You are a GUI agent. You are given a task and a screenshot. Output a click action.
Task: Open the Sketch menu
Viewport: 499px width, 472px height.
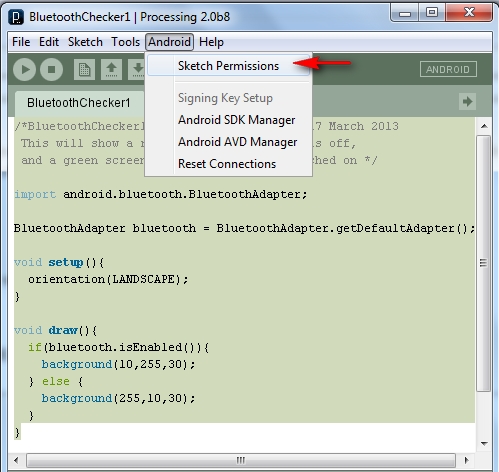coord(85,42)
